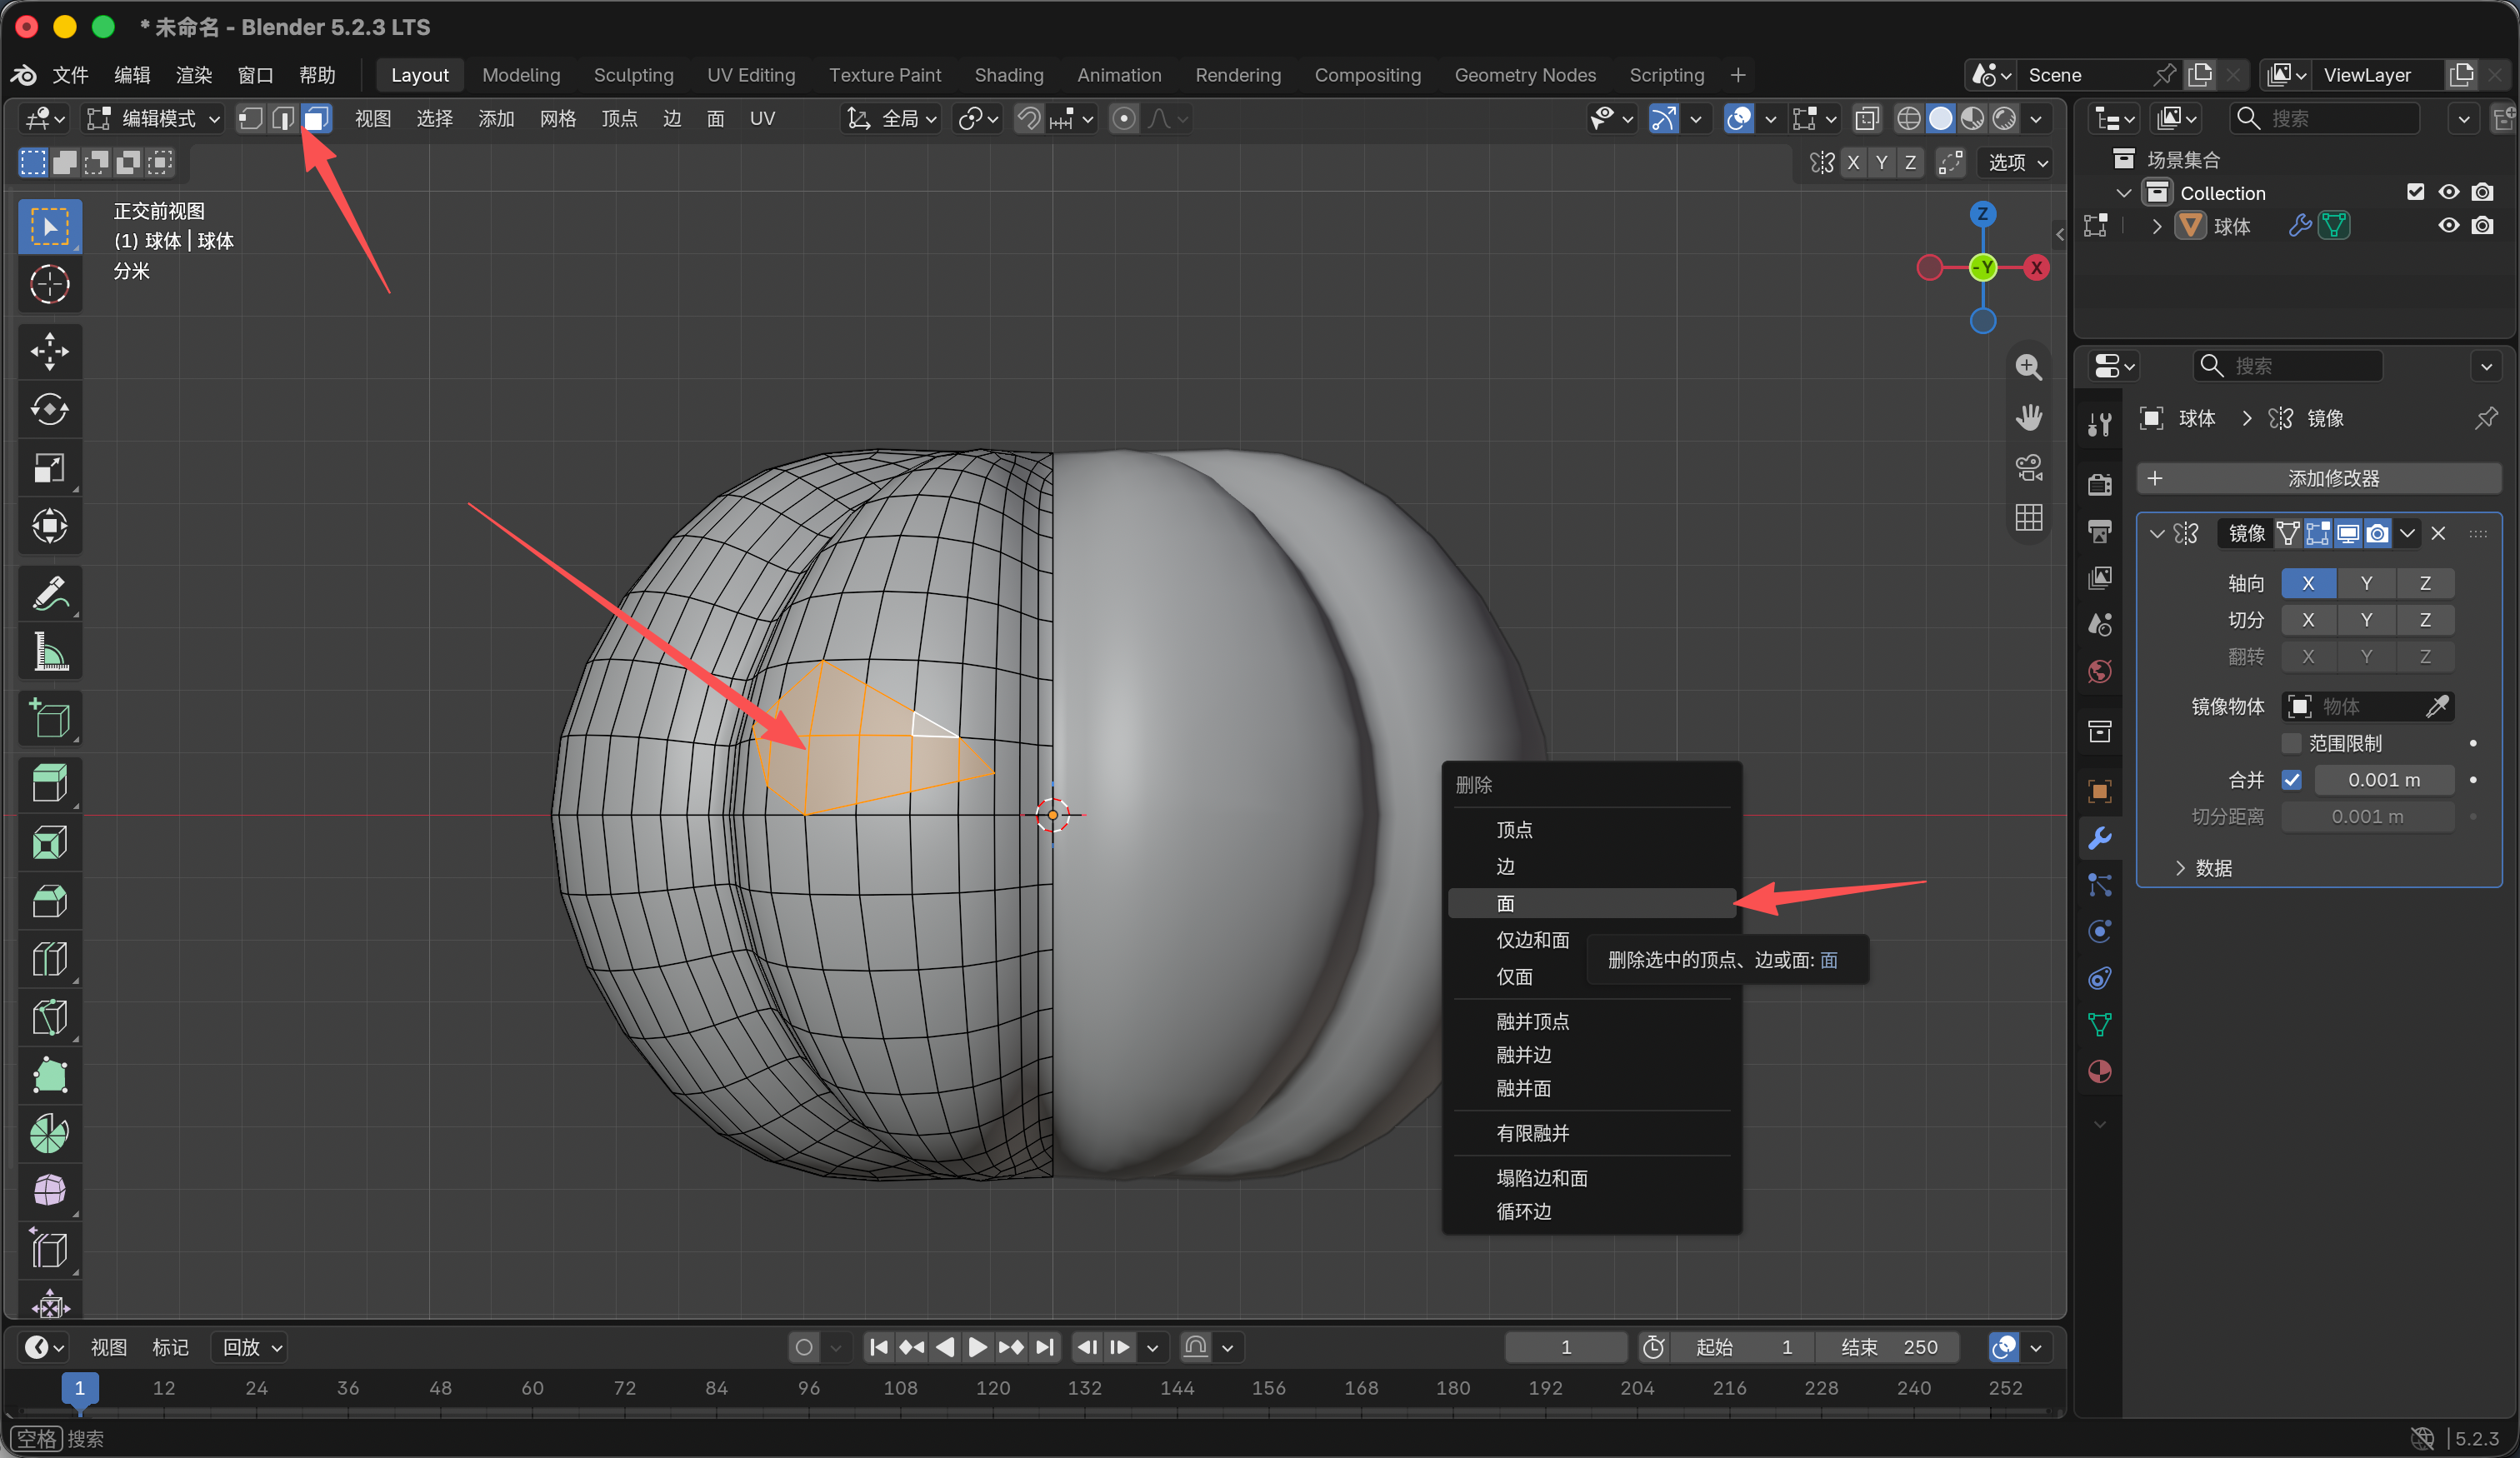Toggle the mirror Merge checkbox

click(x=2291, y=780)
